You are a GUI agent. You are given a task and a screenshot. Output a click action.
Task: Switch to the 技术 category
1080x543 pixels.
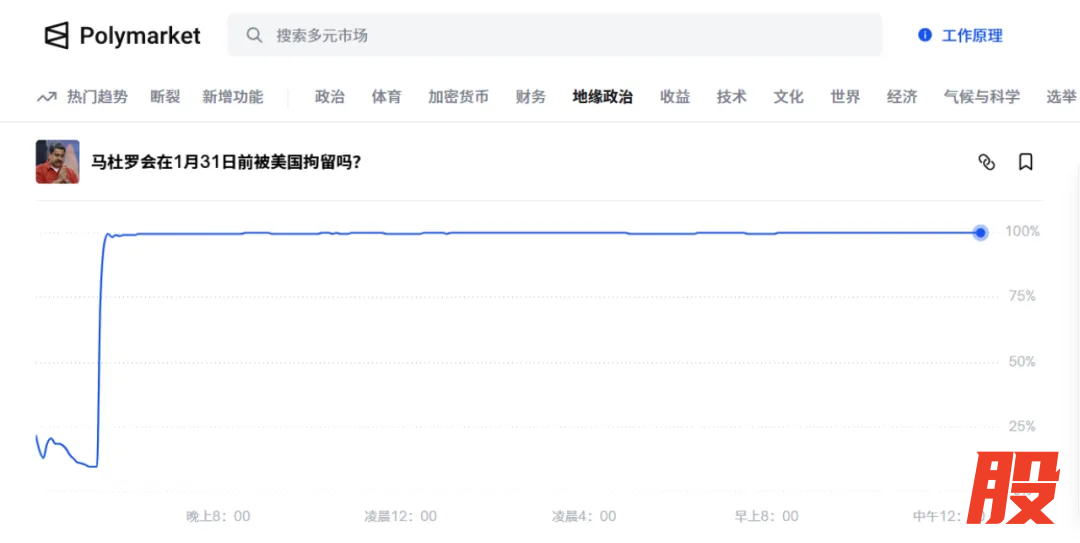731,97
